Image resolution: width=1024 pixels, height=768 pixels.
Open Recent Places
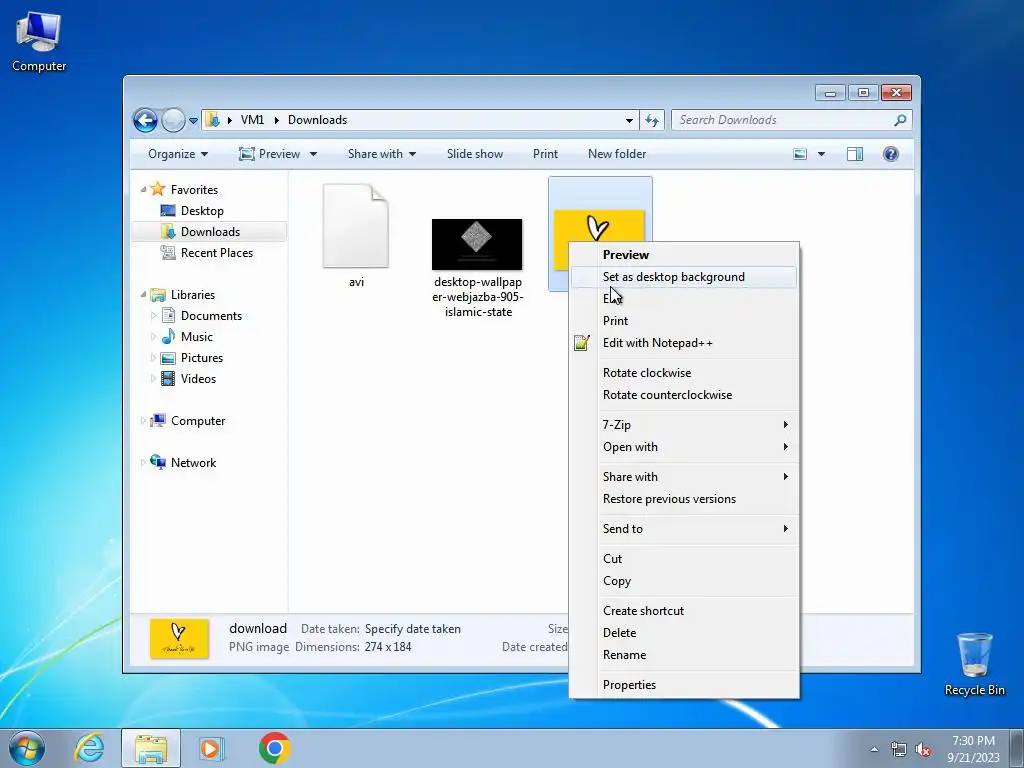(x=216, y=253)
